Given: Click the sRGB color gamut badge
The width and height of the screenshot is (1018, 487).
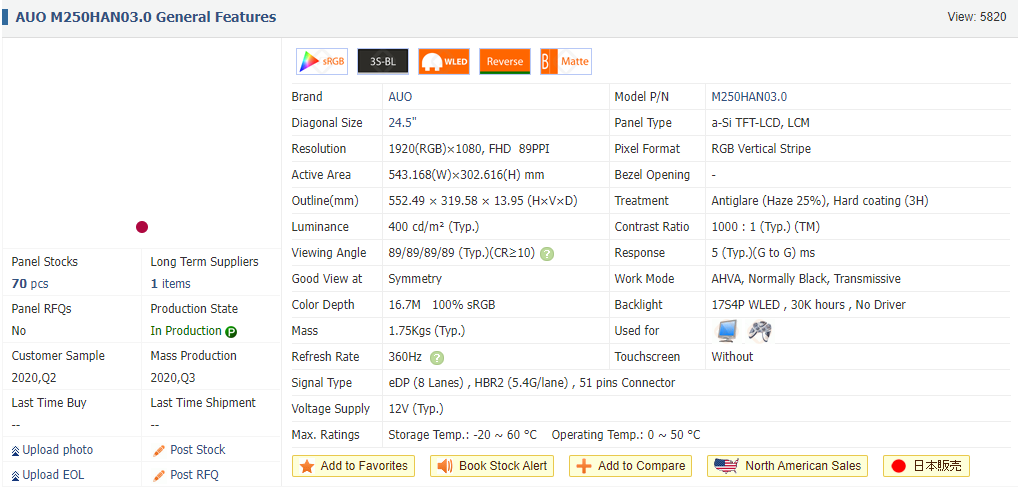Looking at the screenshot, I should pos(322,62).
